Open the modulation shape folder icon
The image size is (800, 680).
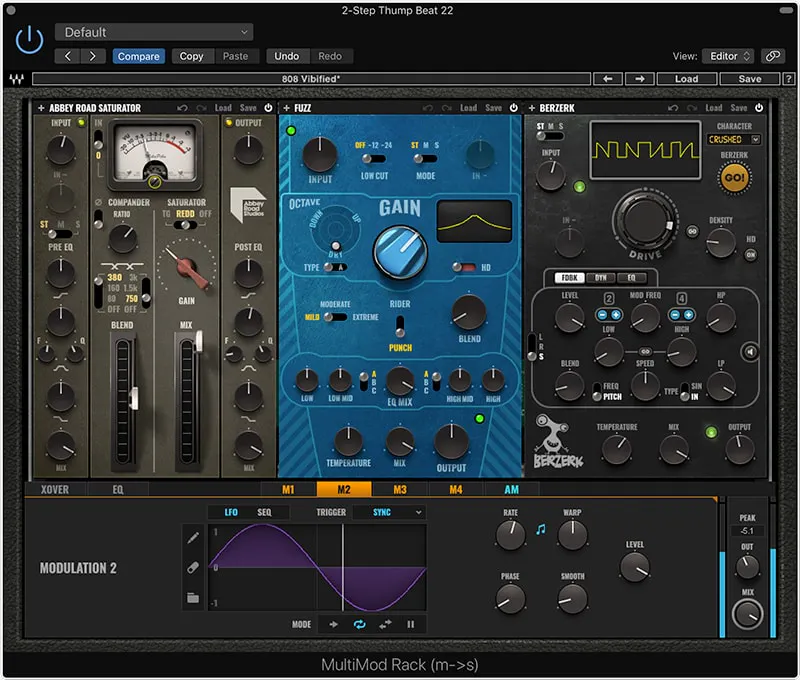[193, 597]
